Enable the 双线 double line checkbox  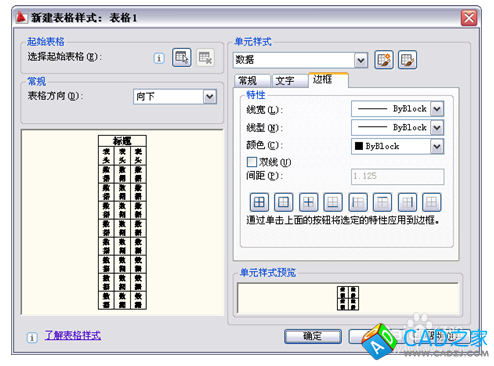click(252, 162)
